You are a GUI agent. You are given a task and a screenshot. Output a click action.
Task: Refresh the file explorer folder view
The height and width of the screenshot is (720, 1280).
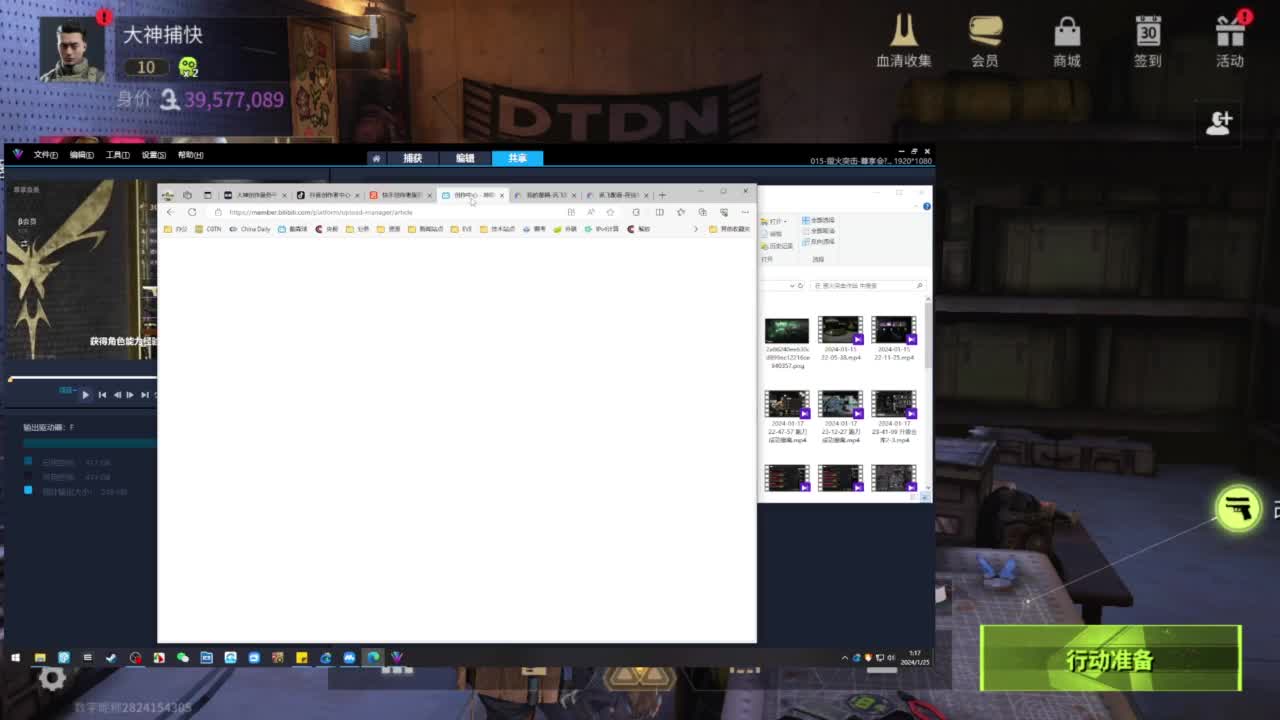click(801, 285)
